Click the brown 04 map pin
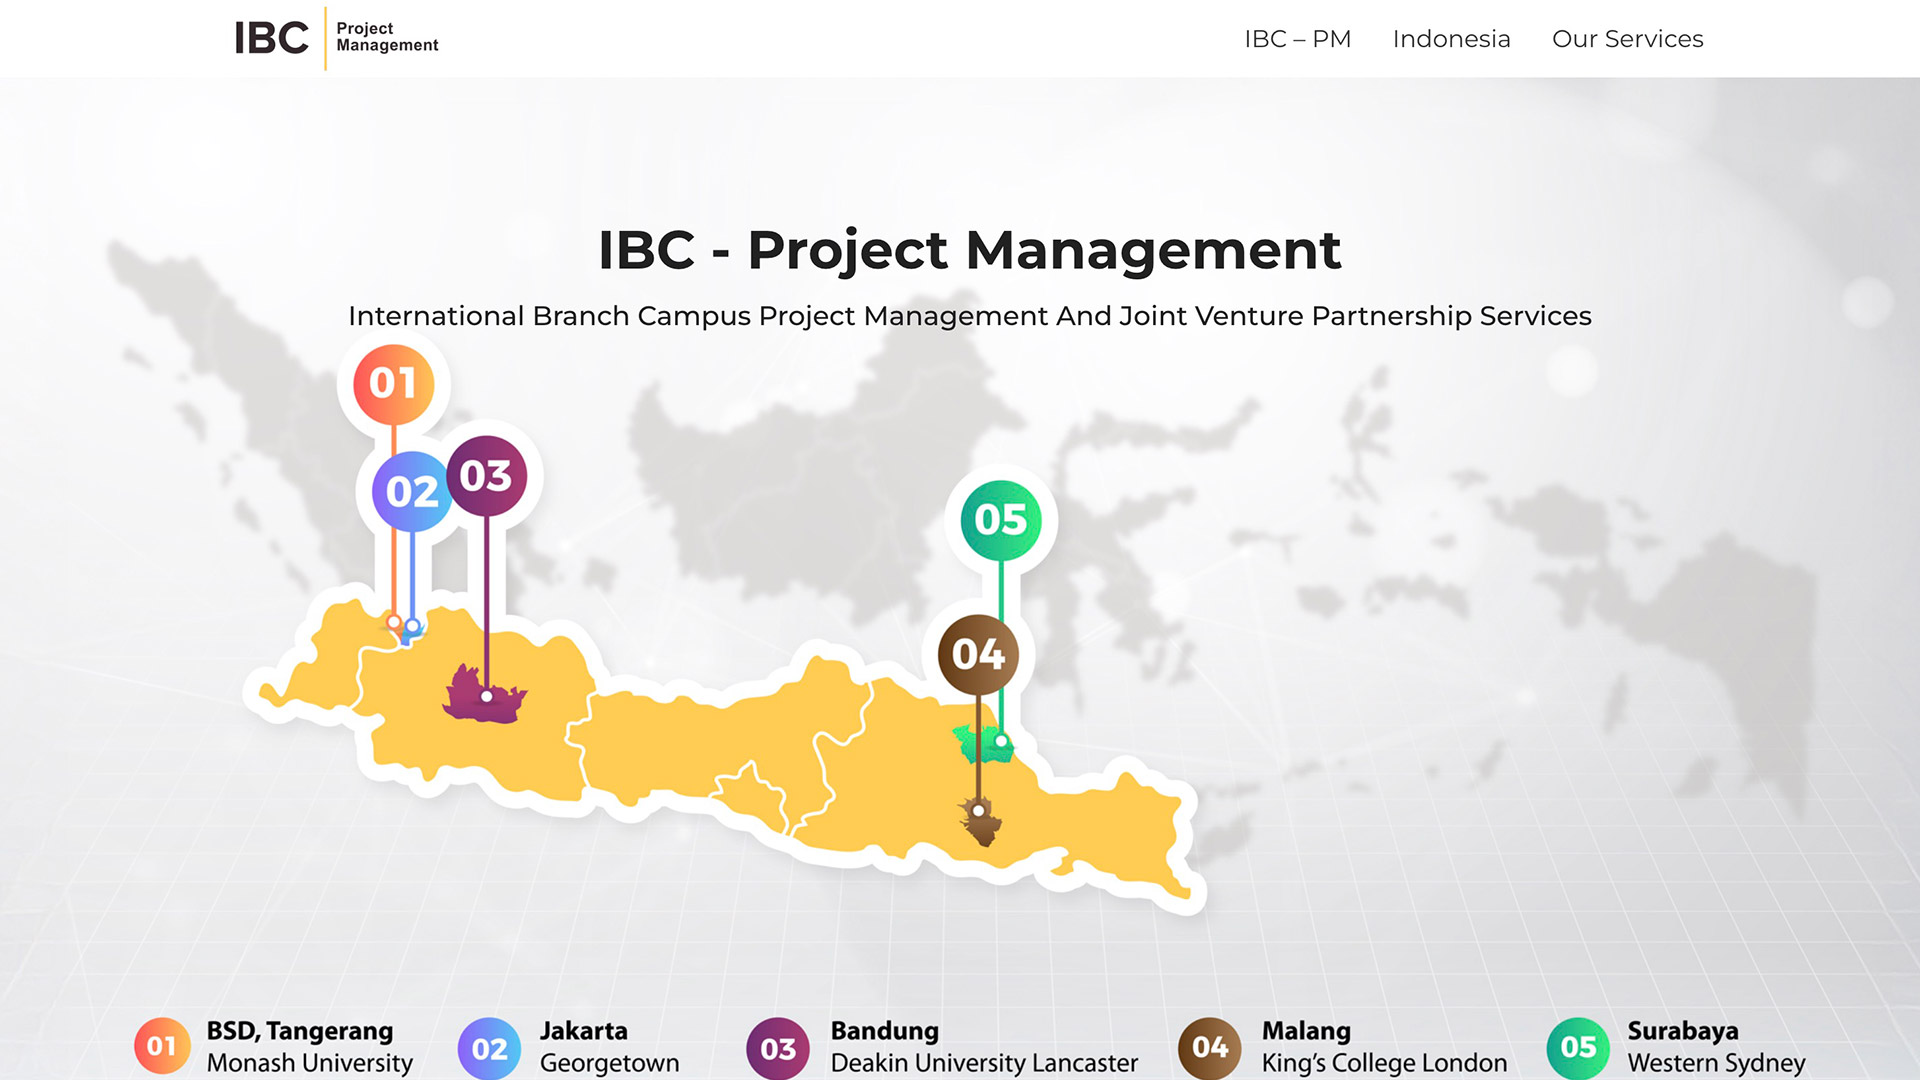Screen dimensions: 1920x1080 [978, 655]
